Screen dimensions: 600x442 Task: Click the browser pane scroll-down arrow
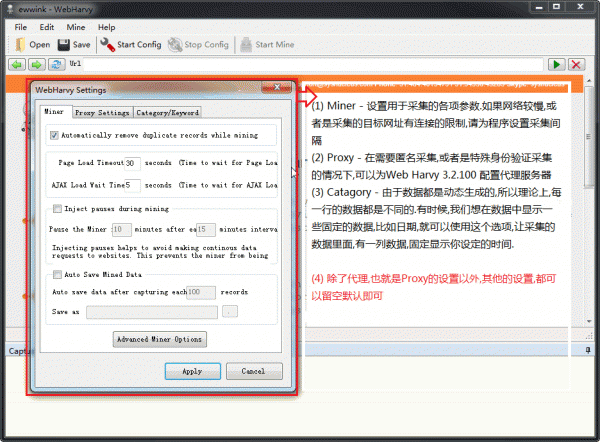tap(589, 321)
